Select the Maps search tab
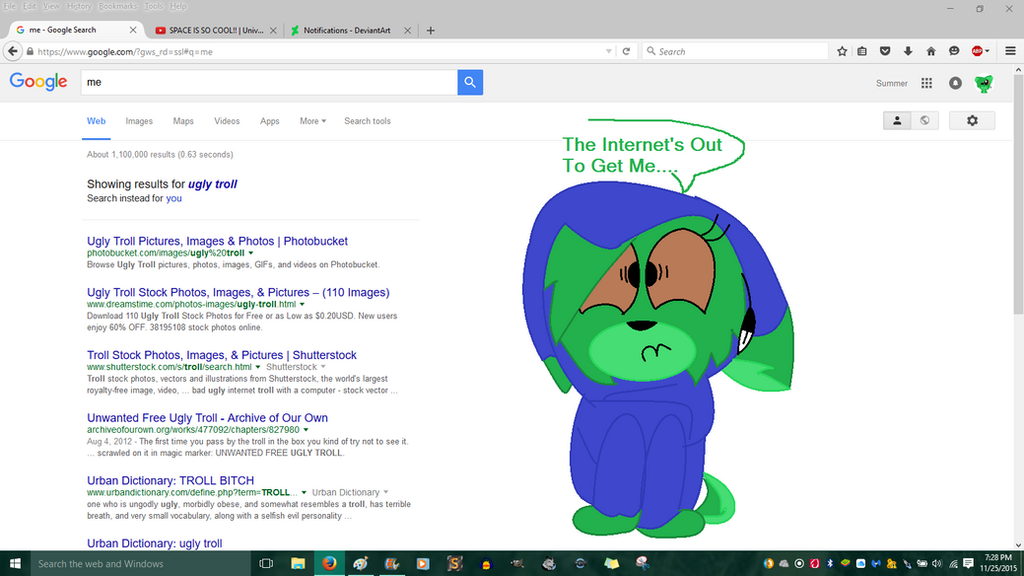This screenshot has width=1024, height=576. [184, 121]
